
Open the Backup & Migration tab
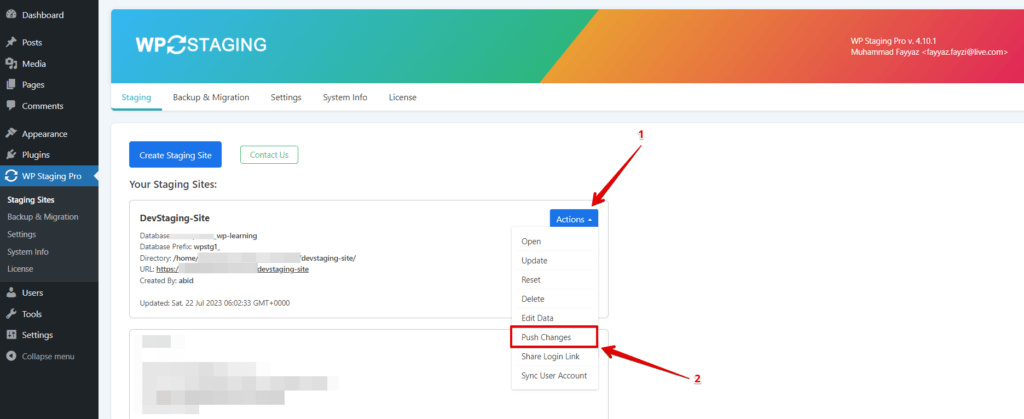pos(211,97)
